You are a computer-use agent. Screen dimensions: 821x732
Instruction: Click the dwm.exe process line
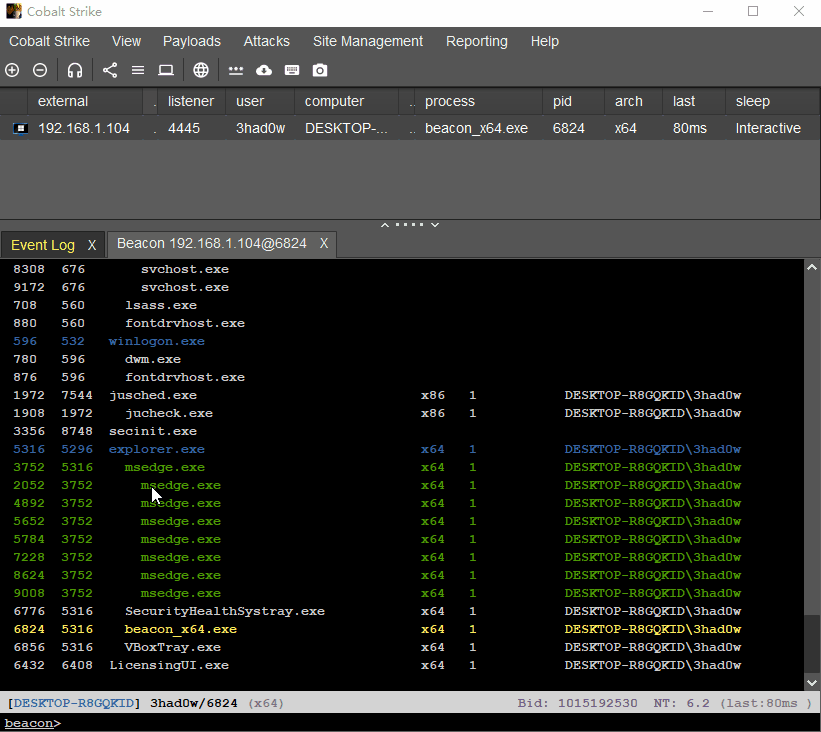153,359
